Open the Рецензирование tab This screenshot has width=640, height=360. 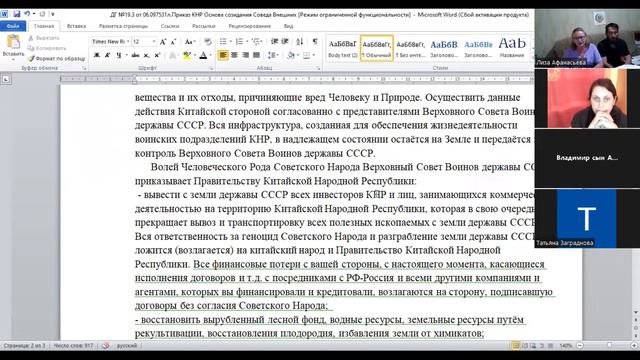coord(249,26)
